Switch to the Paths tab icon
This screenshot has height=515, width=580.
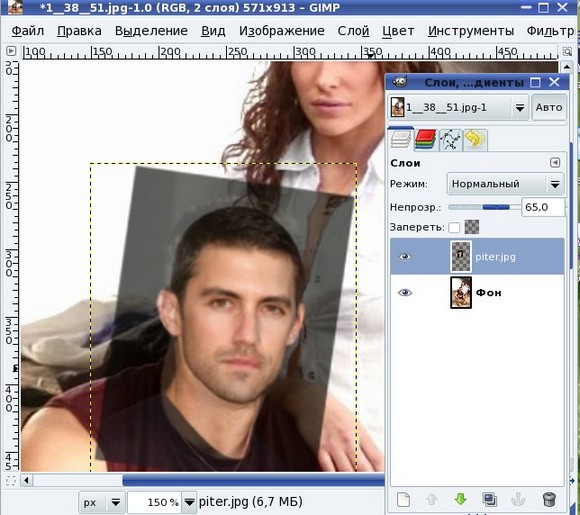point(450,139)
